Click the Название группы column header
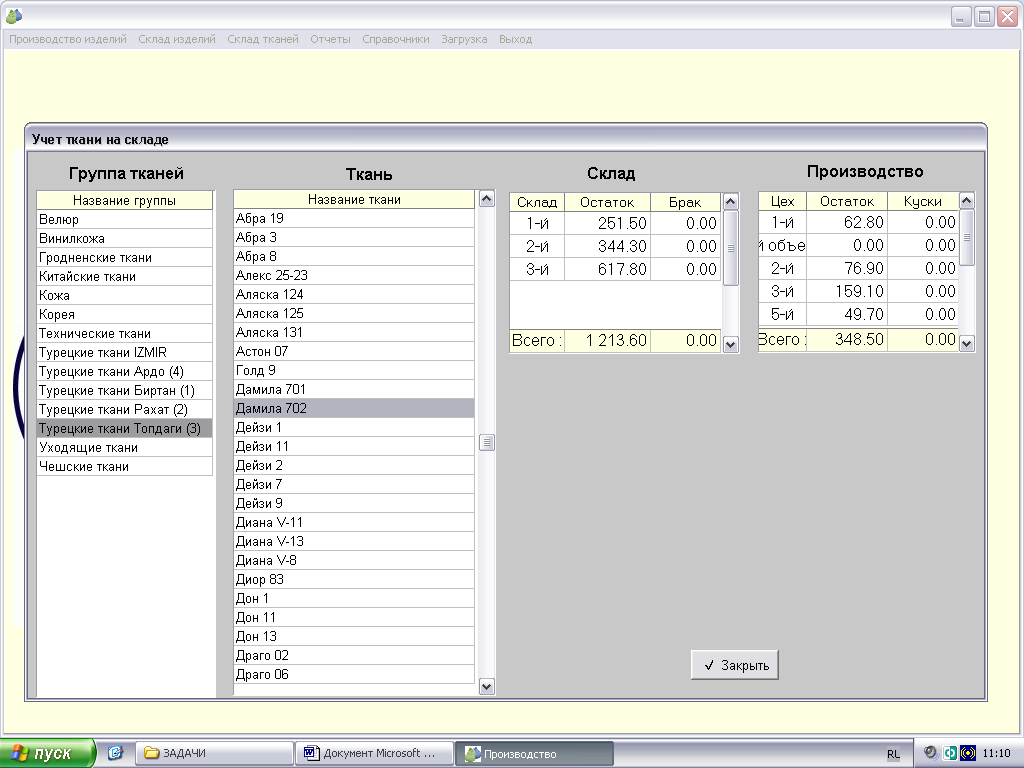Image resolution: width=1024 pixels, height=768 pixels. click(x=125, y=200)
